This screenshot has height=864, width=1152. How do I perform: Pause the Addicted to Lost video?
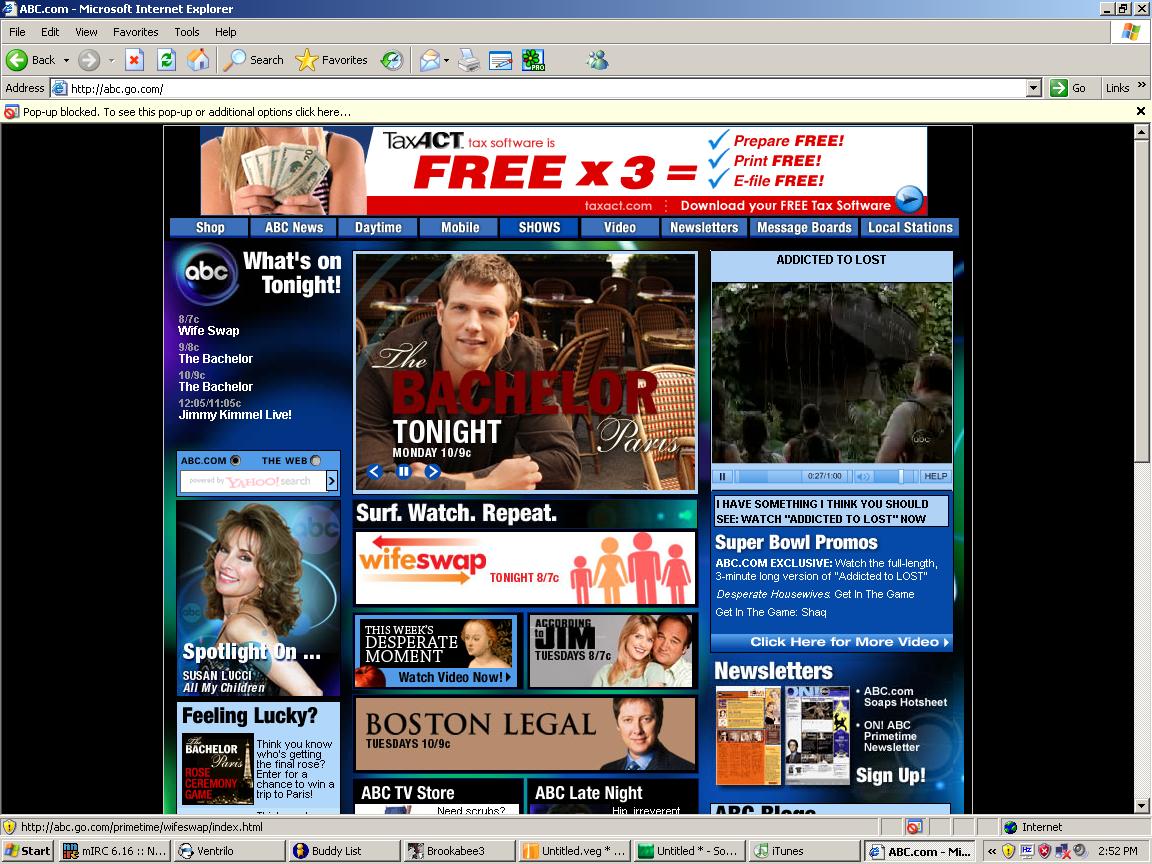click(x=723, y=477)
